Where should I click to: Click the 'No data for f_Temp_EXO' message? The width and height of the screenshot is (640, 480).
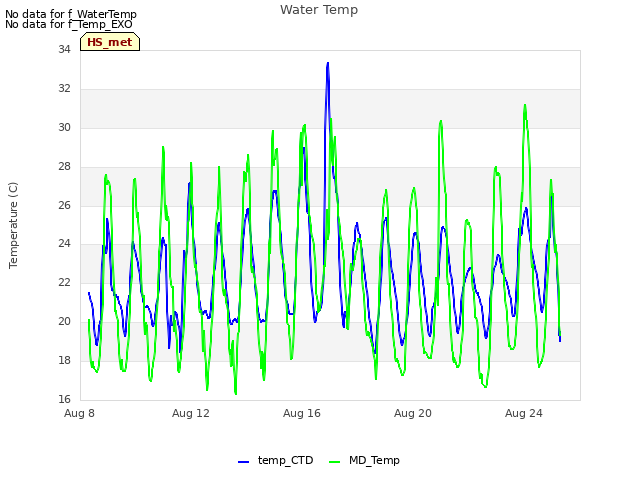[x=69, y=24]
